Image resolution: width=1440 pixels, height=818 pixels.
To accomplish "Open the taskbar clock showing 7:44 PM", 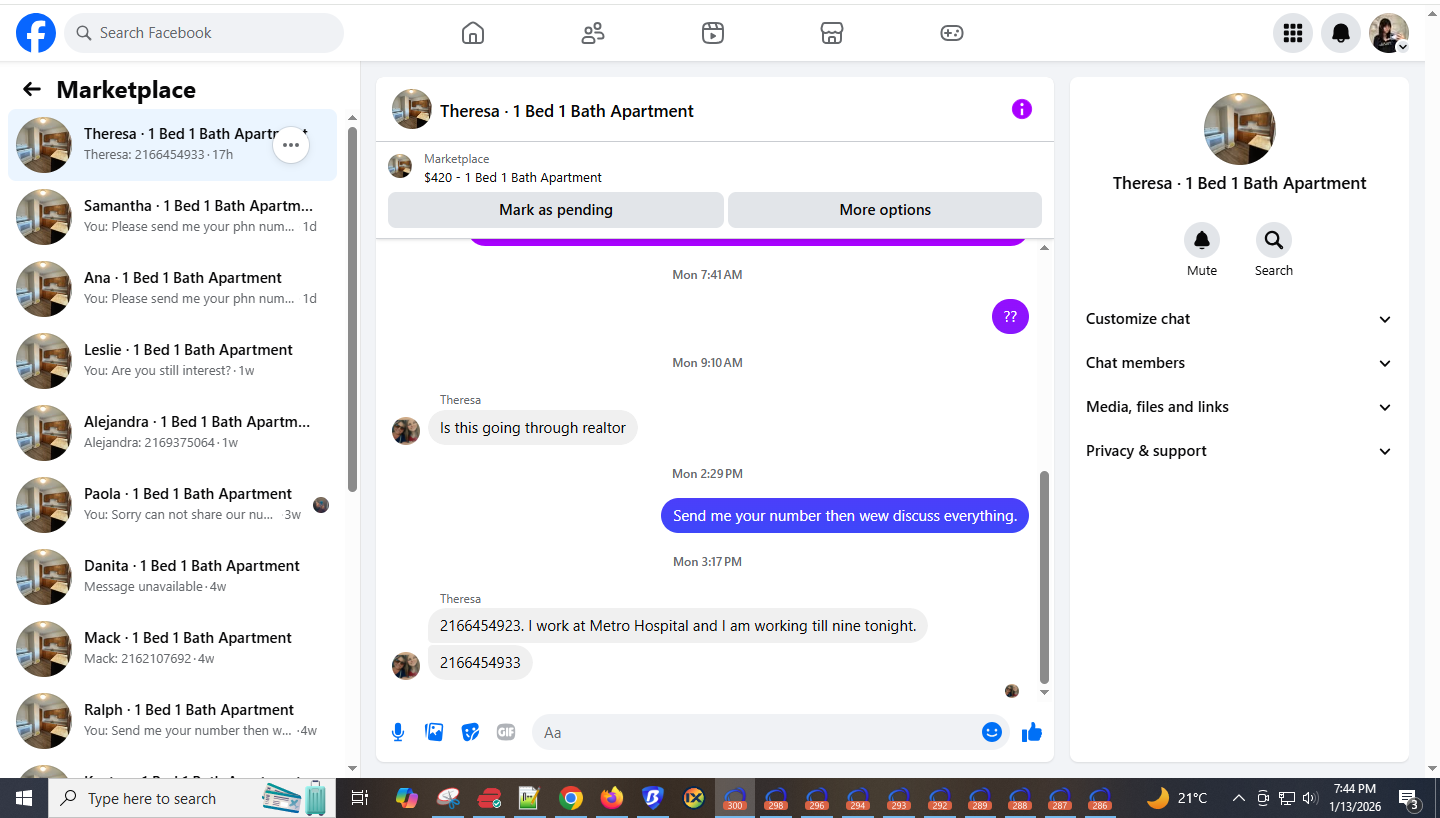I will click(1354, 798).
